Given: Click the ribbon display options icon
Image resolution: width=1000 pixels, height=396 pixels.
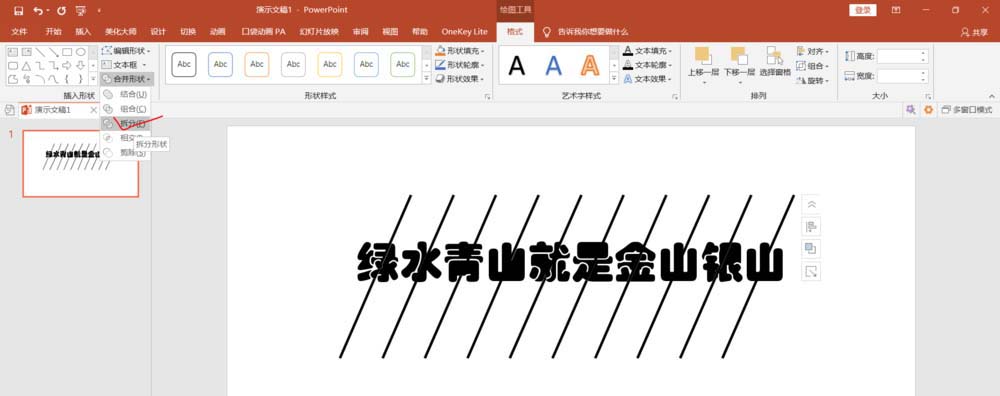Looking at the screenshot, I should tap(896, 11).
